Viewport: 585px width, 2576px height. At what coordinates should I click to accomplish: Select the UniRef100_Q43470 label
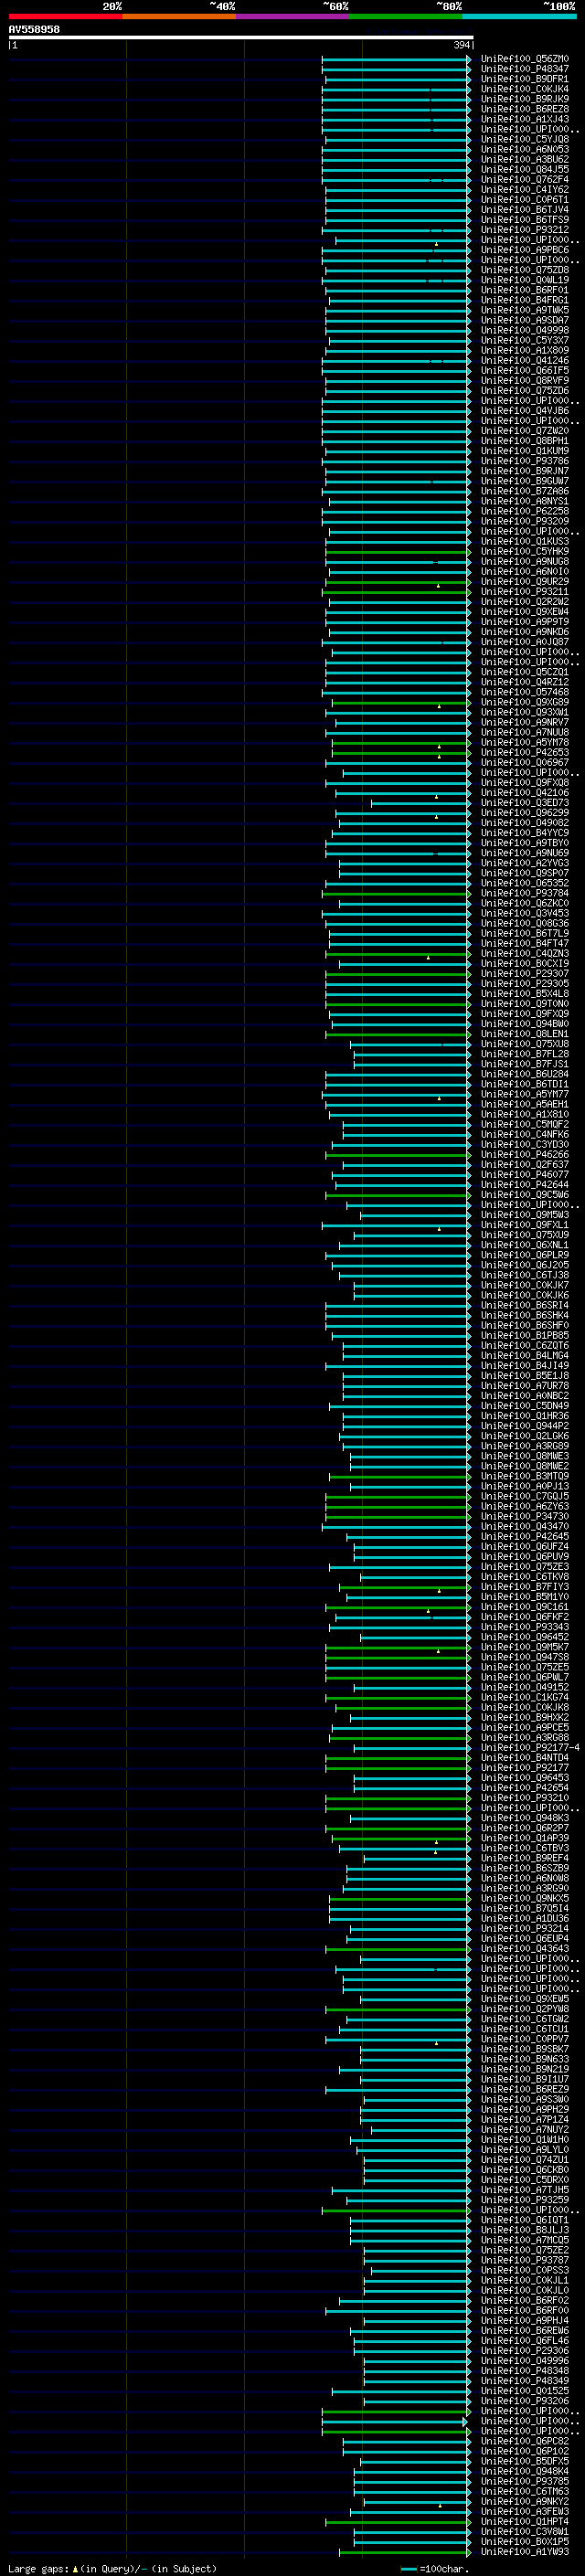click(x=525, y=1526)
